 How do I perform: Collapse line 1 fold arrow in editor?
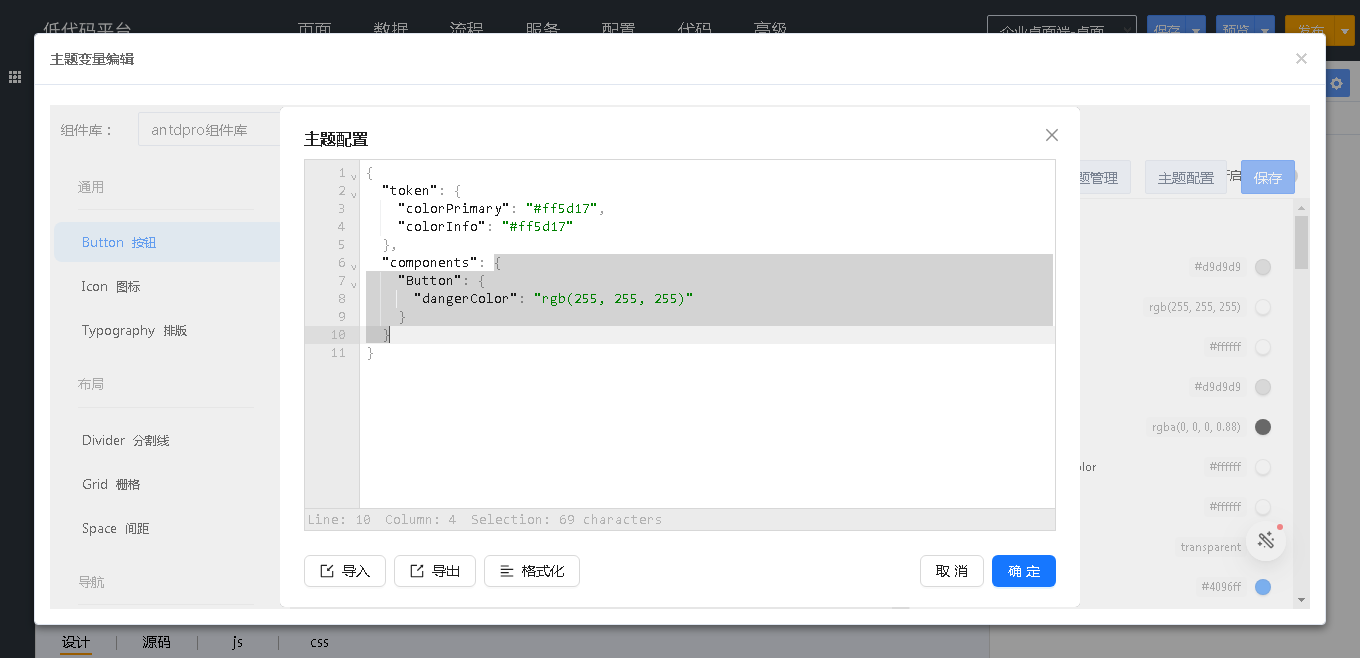[353, 176]
